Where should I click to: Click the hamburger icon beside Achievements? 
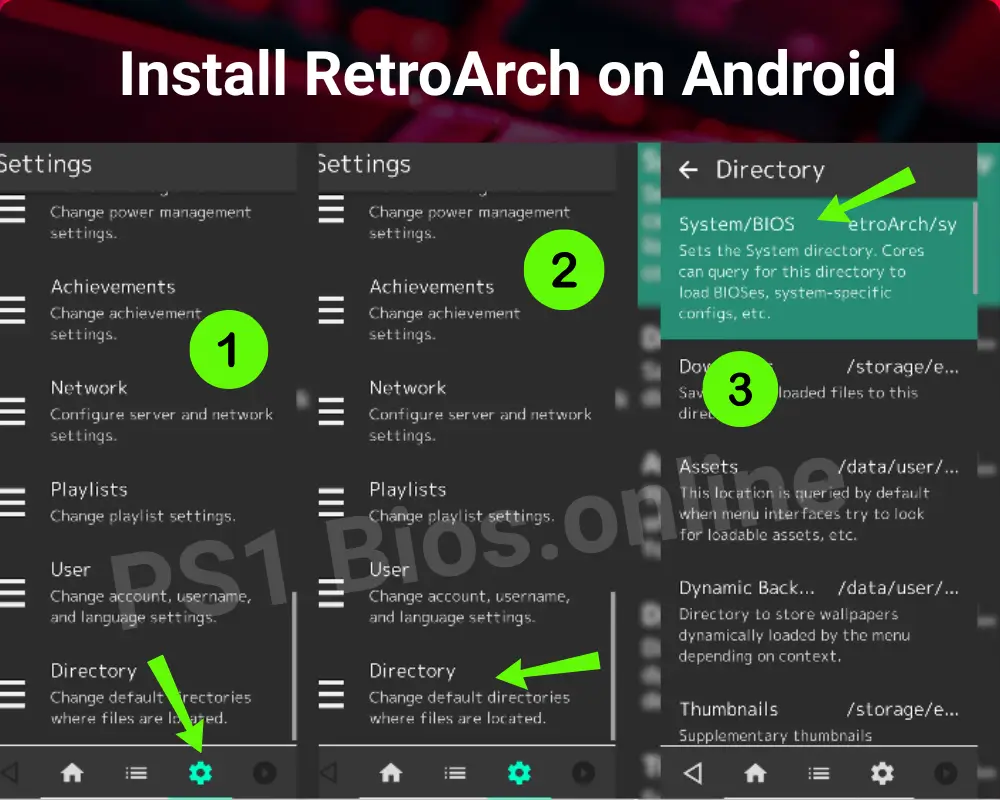click(12, 310)
